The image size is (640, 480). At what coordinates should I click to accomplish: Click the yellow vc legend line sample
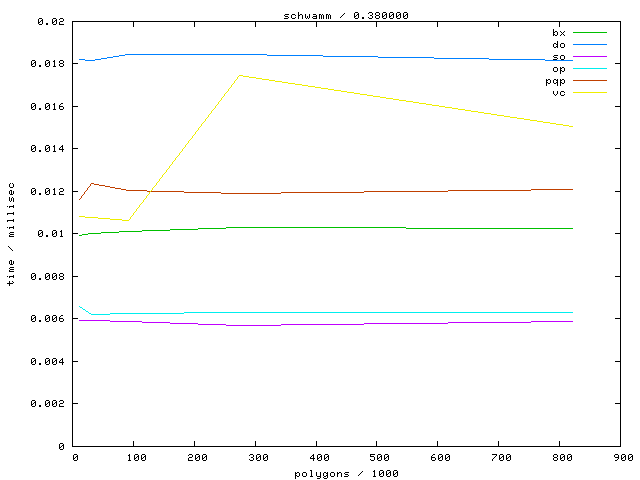click(590, 93)
